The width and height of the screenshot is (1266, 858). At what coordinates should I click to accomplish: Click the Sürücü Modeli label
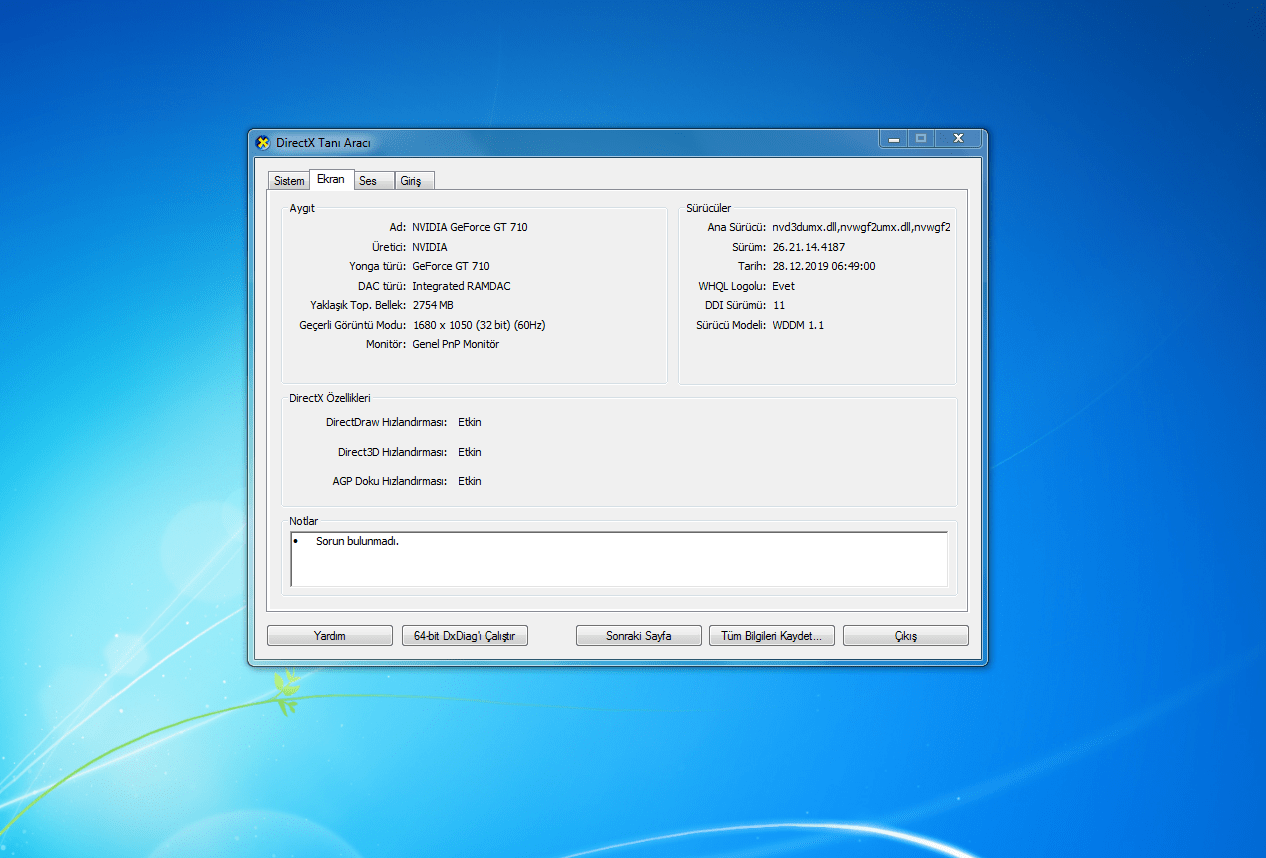pyautogui.click(x=732, y=325)
